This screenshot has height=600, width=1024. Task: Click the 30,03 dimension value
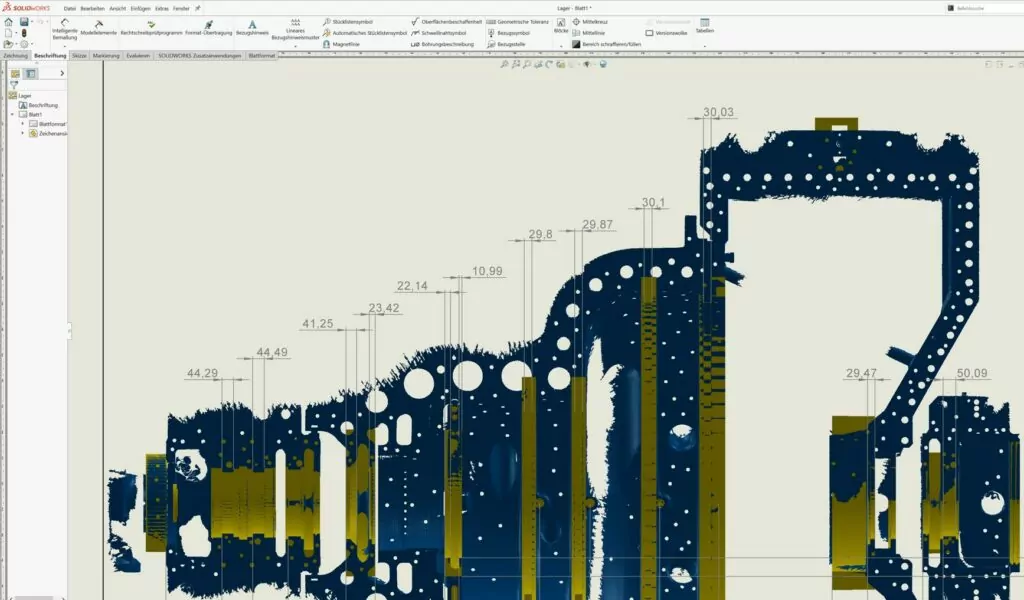pos(718,112)
